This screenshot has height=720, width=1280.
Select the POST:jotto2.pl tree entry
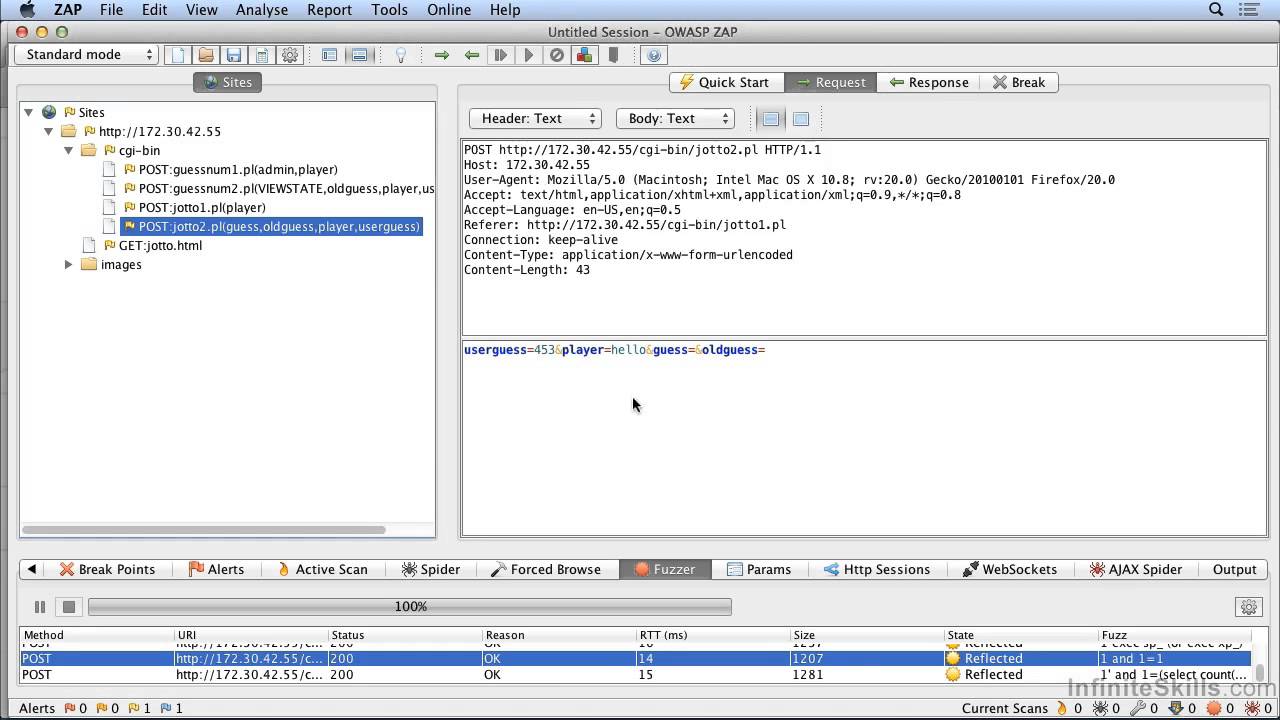coord(271,227)
